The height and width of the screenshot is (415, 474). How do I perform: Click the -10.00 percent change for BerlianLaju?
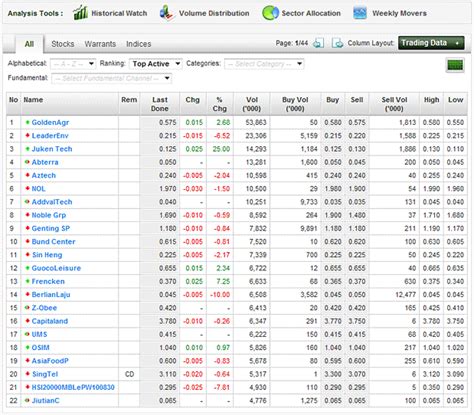coord(220,295)
